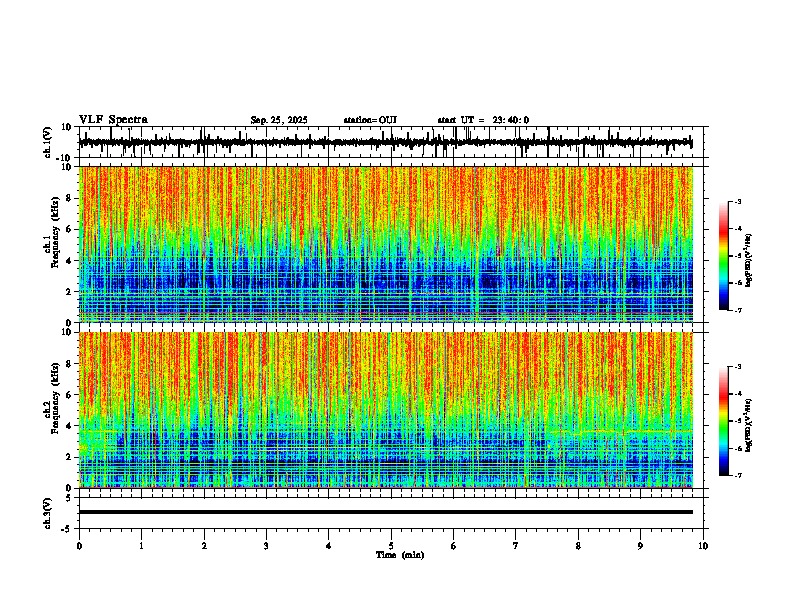Click time axis tick label "9"
The image size is (792, 612).
[640, 546]
